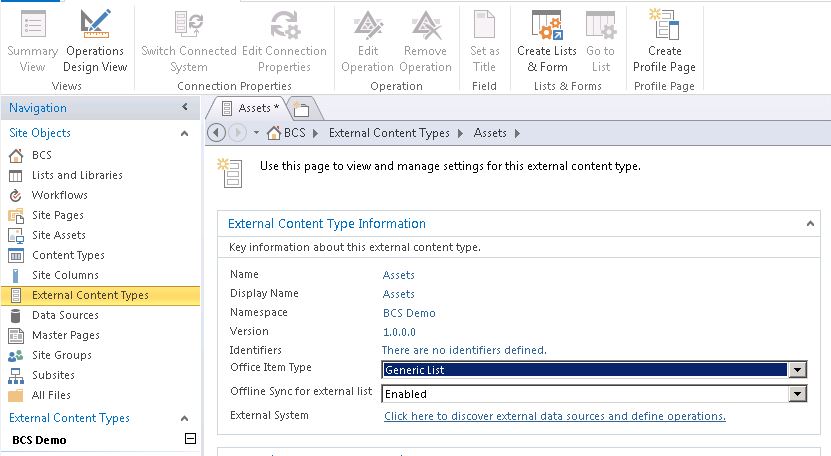Collapse the Site Objects section
Screen dimensions: 831x456
pyautogui.click(x=184, y=133)
